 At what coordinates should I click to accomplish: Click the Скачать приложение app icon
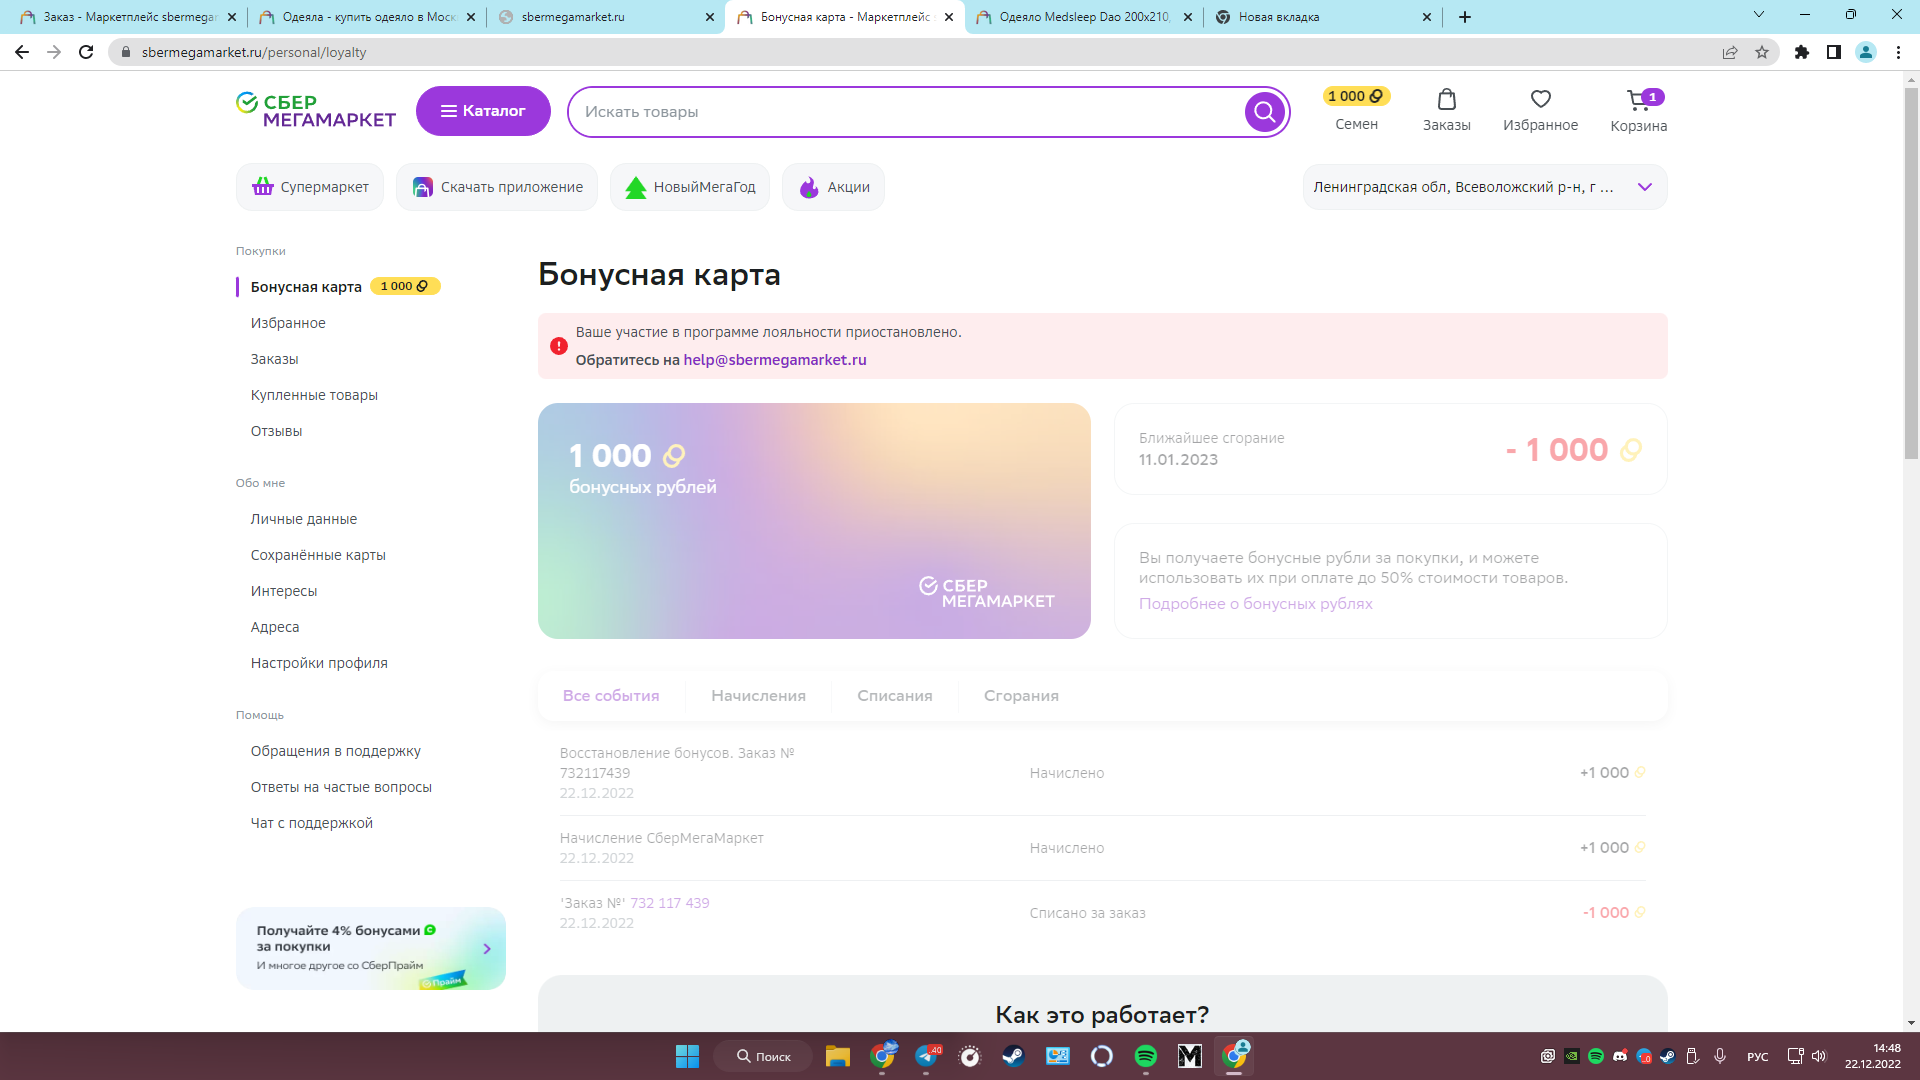pos(423,187)
